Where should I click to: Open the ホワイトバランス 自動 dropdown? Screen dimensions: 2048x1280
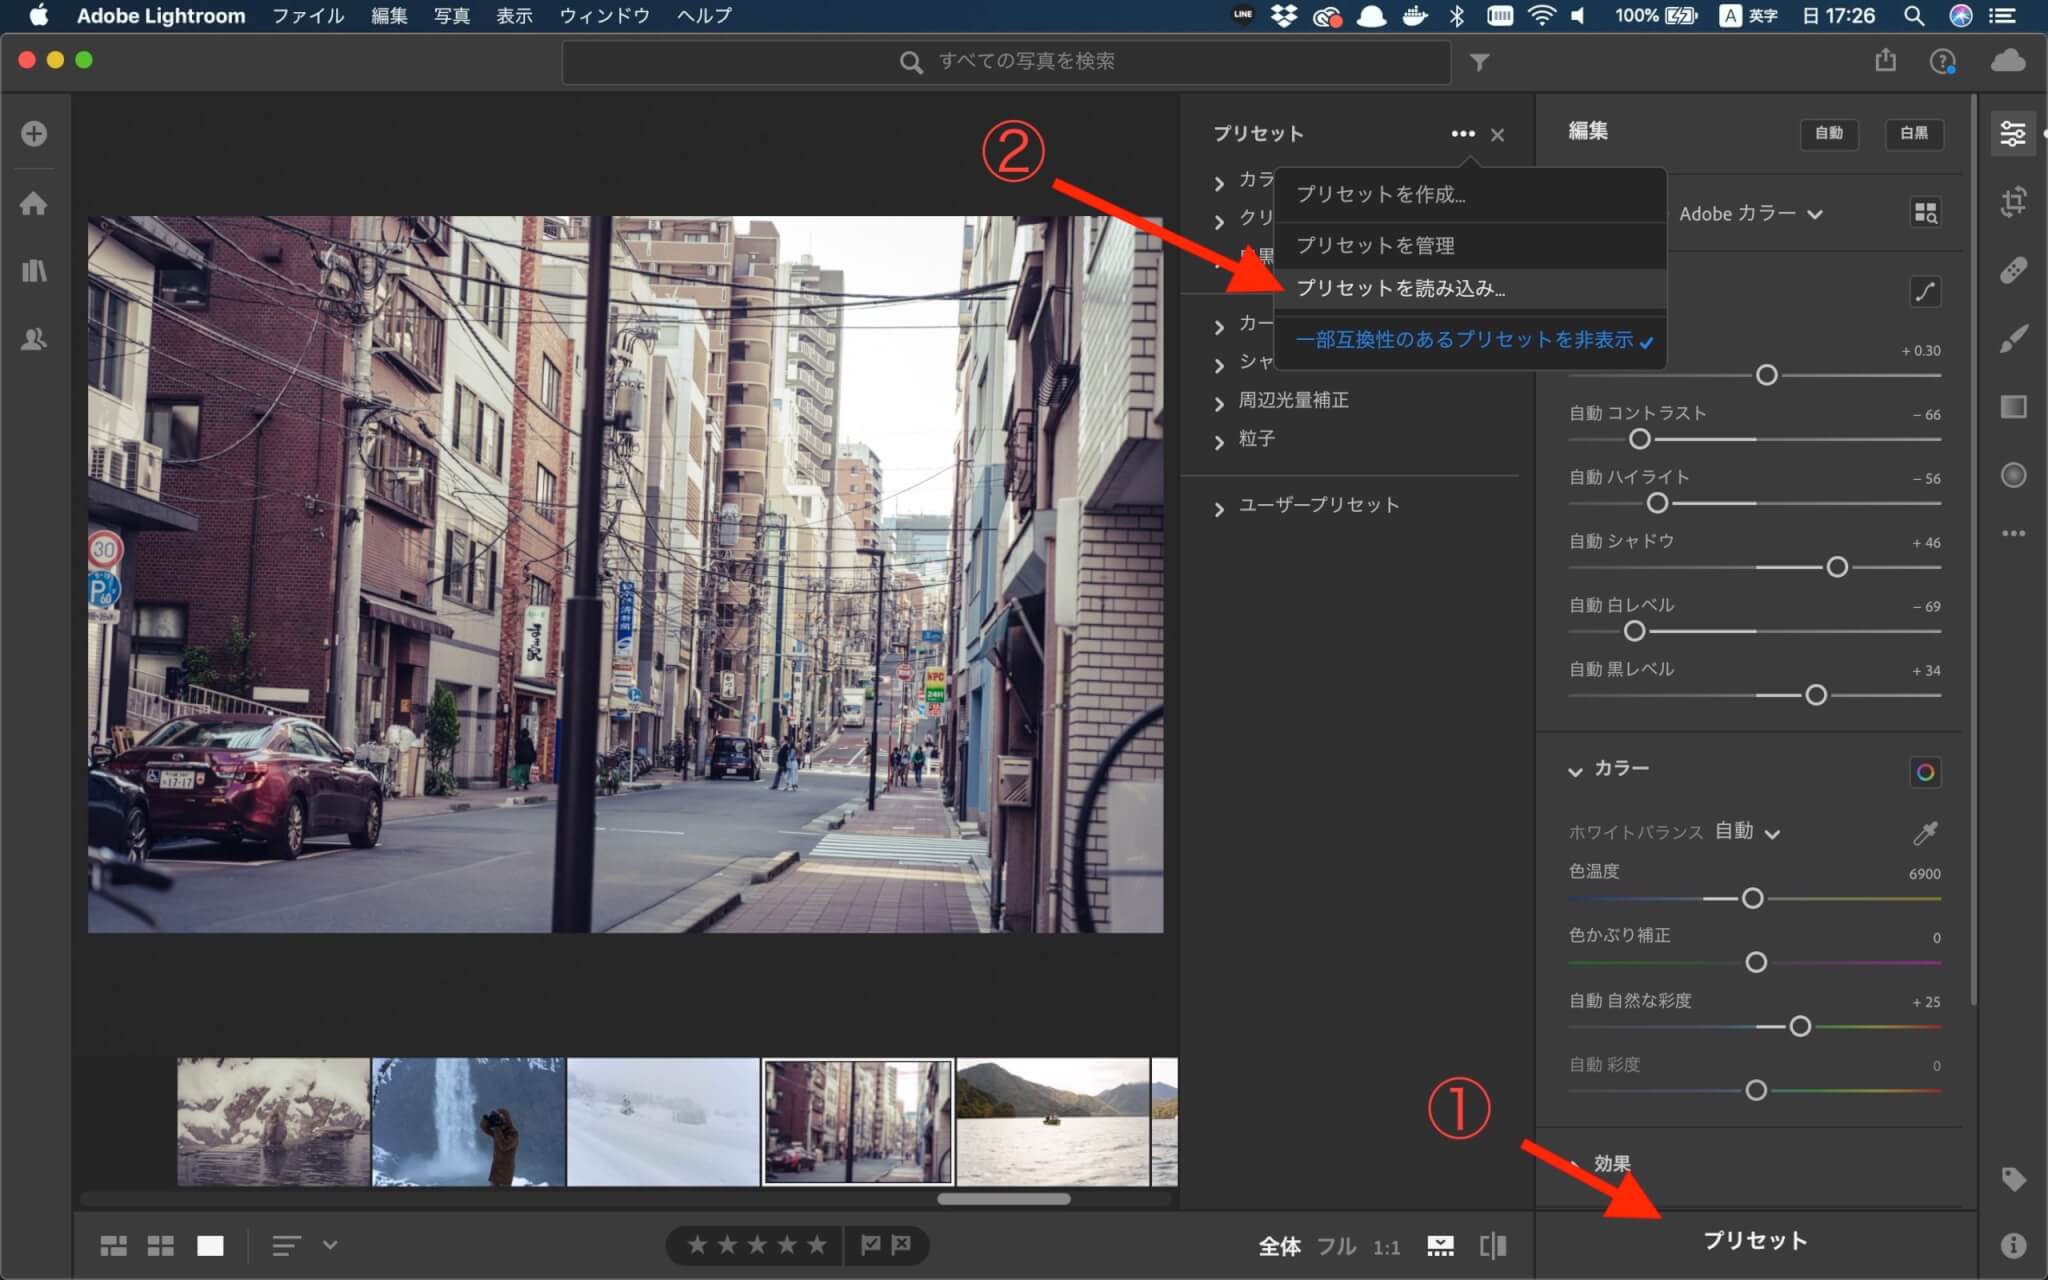(1747, 832)
